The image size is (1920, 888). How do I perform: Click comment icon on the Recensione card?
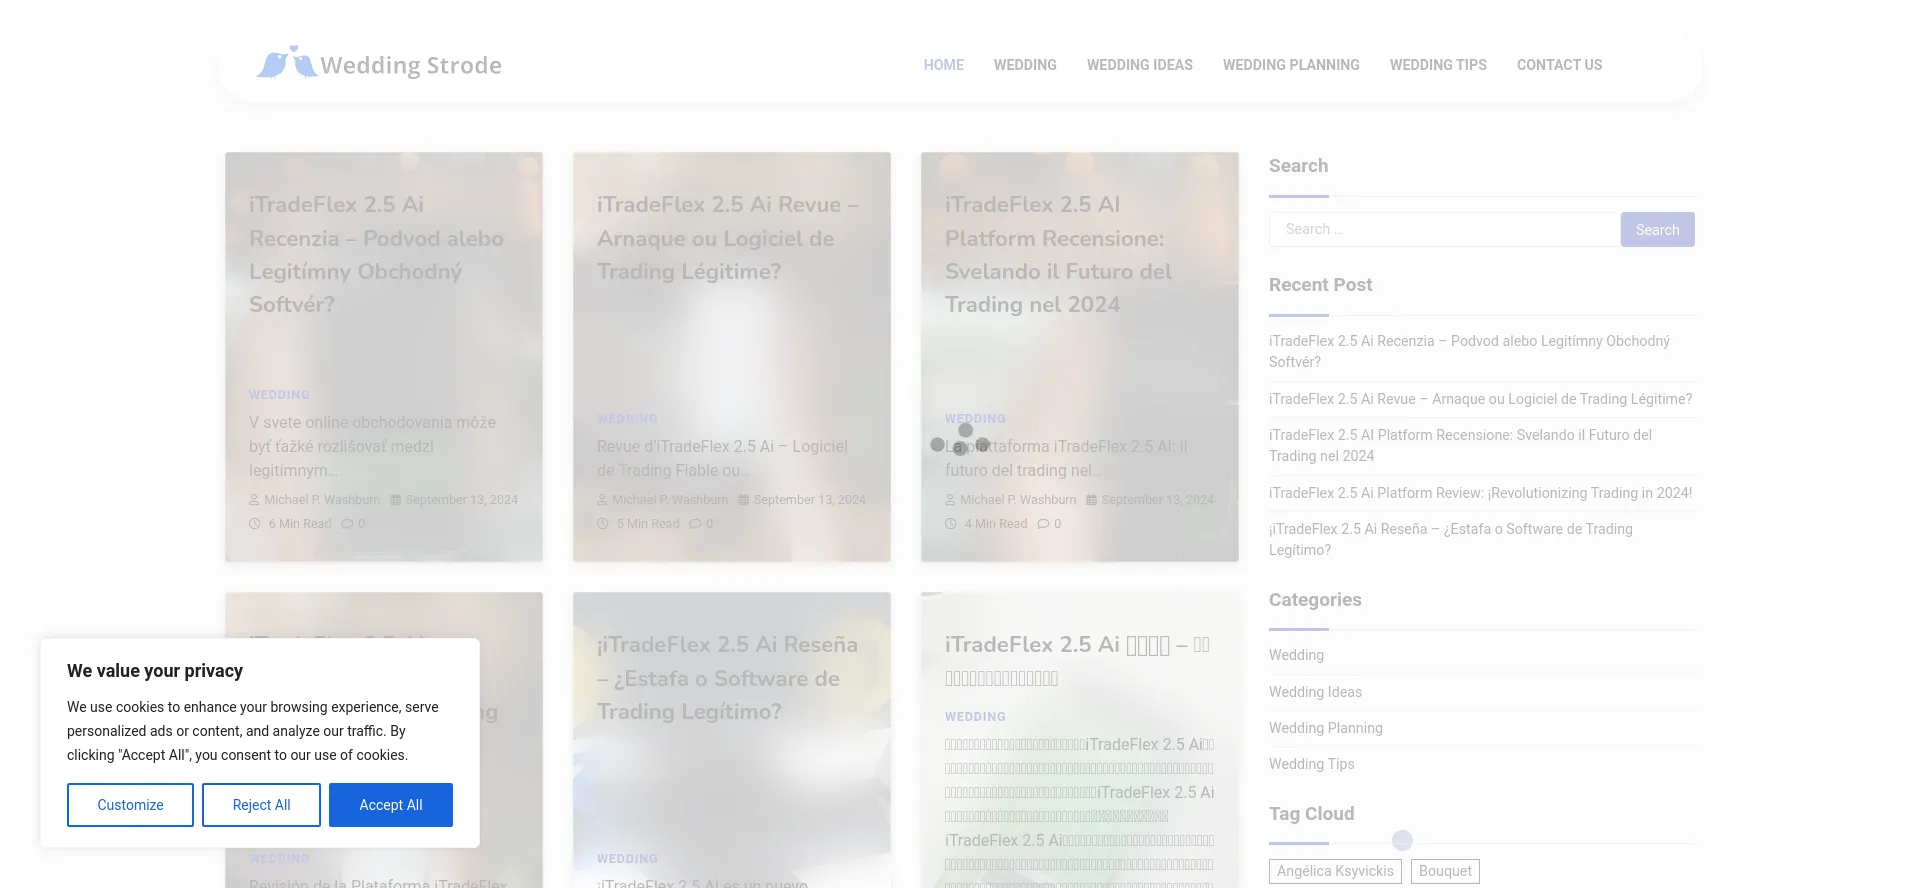pos(1043,524)
